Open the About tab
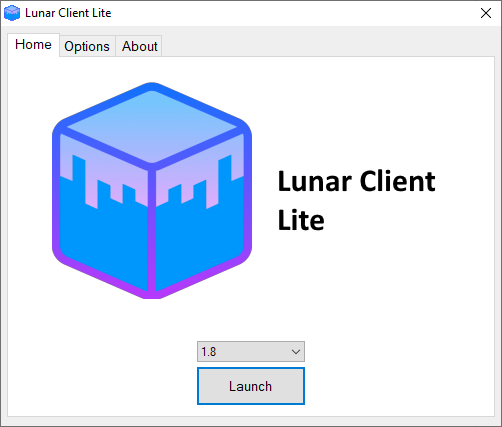This screenshot has width=502, height=427. (x=139, y=46)
